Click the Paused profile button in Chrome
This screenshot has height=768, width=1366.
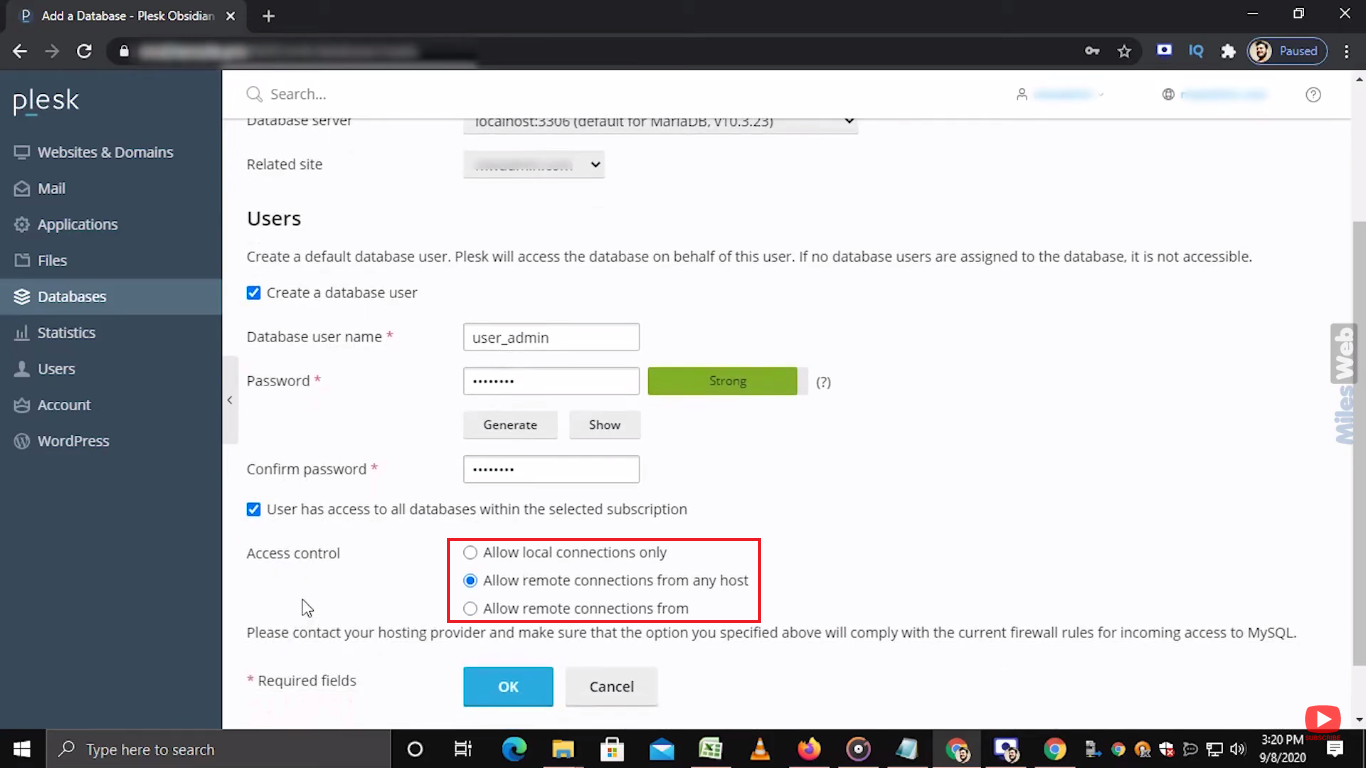click(1288, 51)
